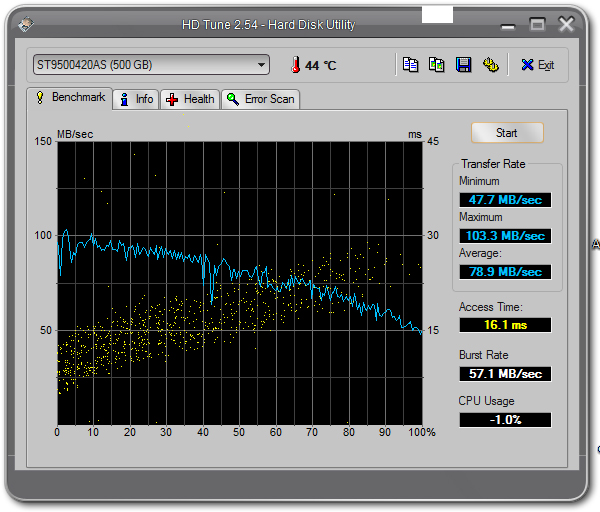Screen dimensions: 600x512
Task: Click the Average transfer rate value box
Action: (x=504, y=271)
